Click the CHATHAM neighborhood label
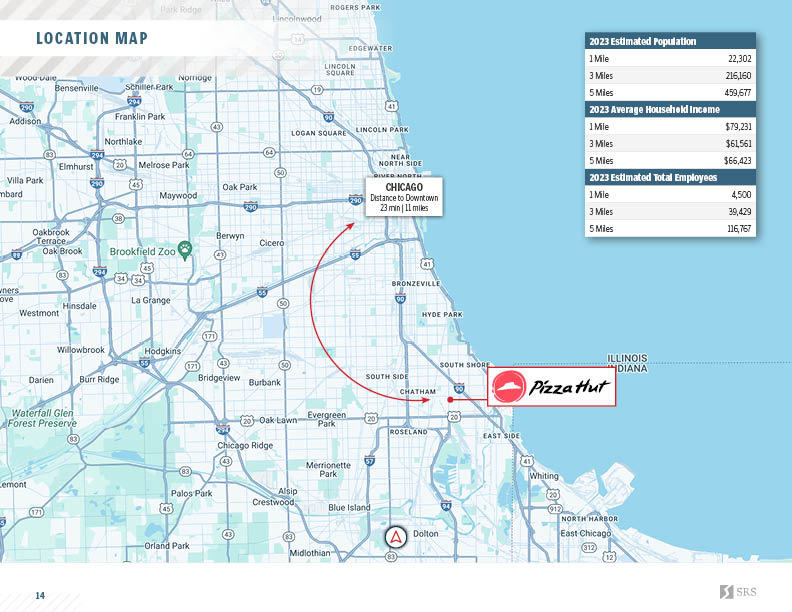This screenshot has height=612, width=792. coord(418,392)
